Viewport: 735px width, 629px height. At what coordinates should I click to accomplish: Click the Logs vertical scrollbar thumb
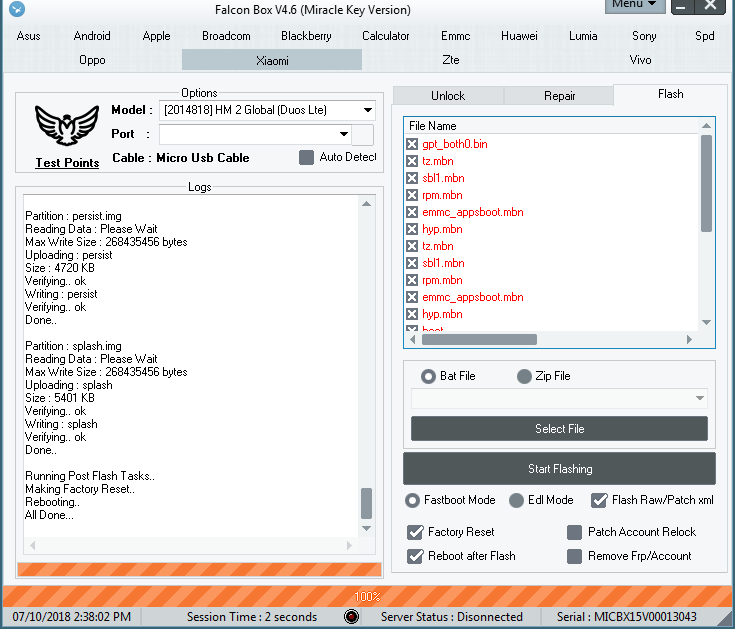pyautogui.click(x=367, y=503)
